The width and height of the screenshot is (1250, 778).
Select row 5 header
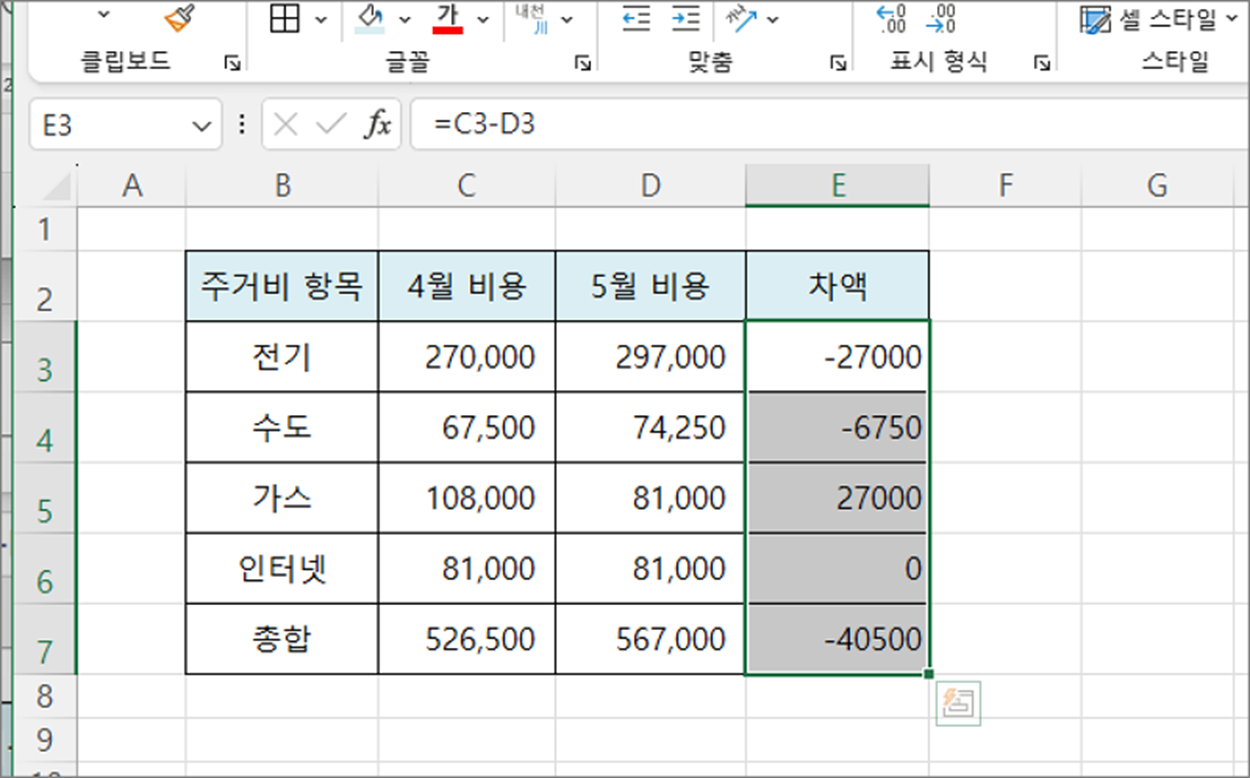44,498
